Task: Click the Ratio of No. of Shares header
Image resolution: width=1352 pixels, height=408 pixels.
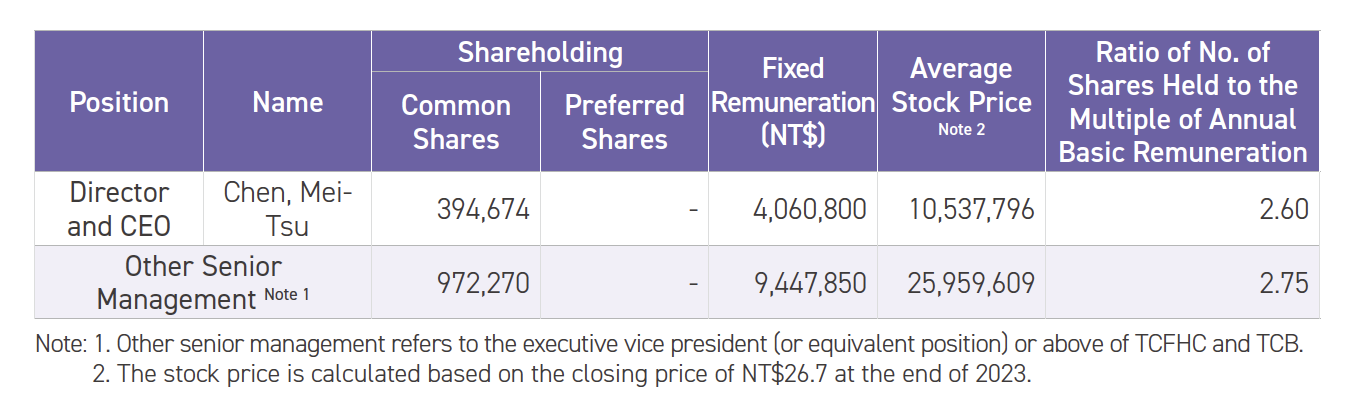Action: (x=1183, y=102)
